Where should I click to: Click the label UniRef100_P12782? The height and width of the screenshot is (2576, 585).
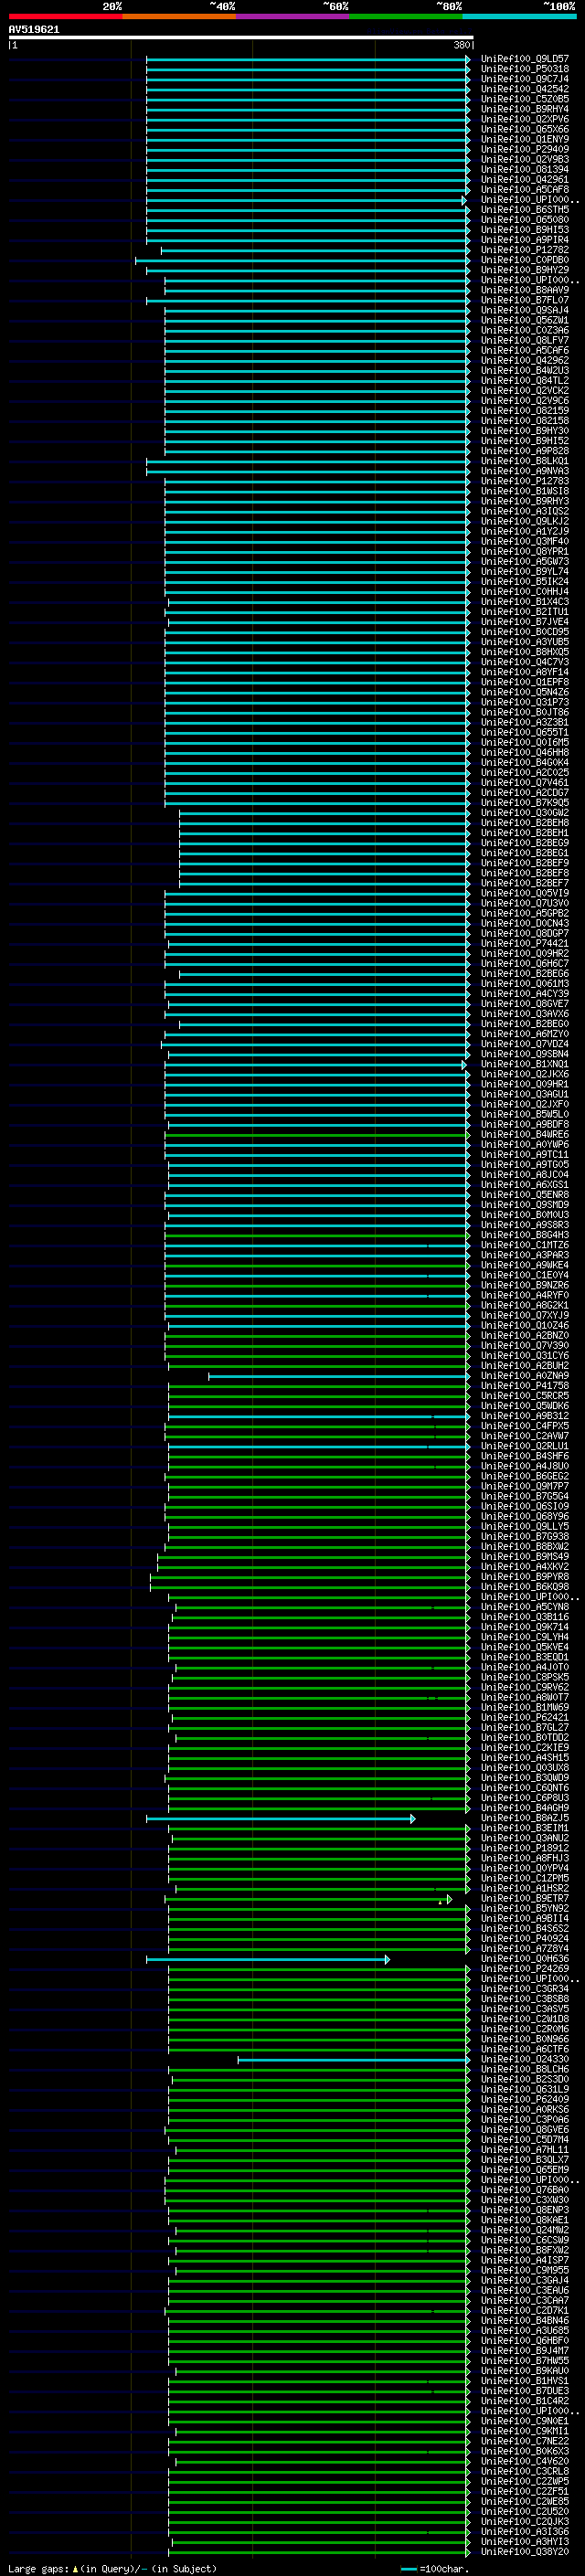[x=525, y=250]
